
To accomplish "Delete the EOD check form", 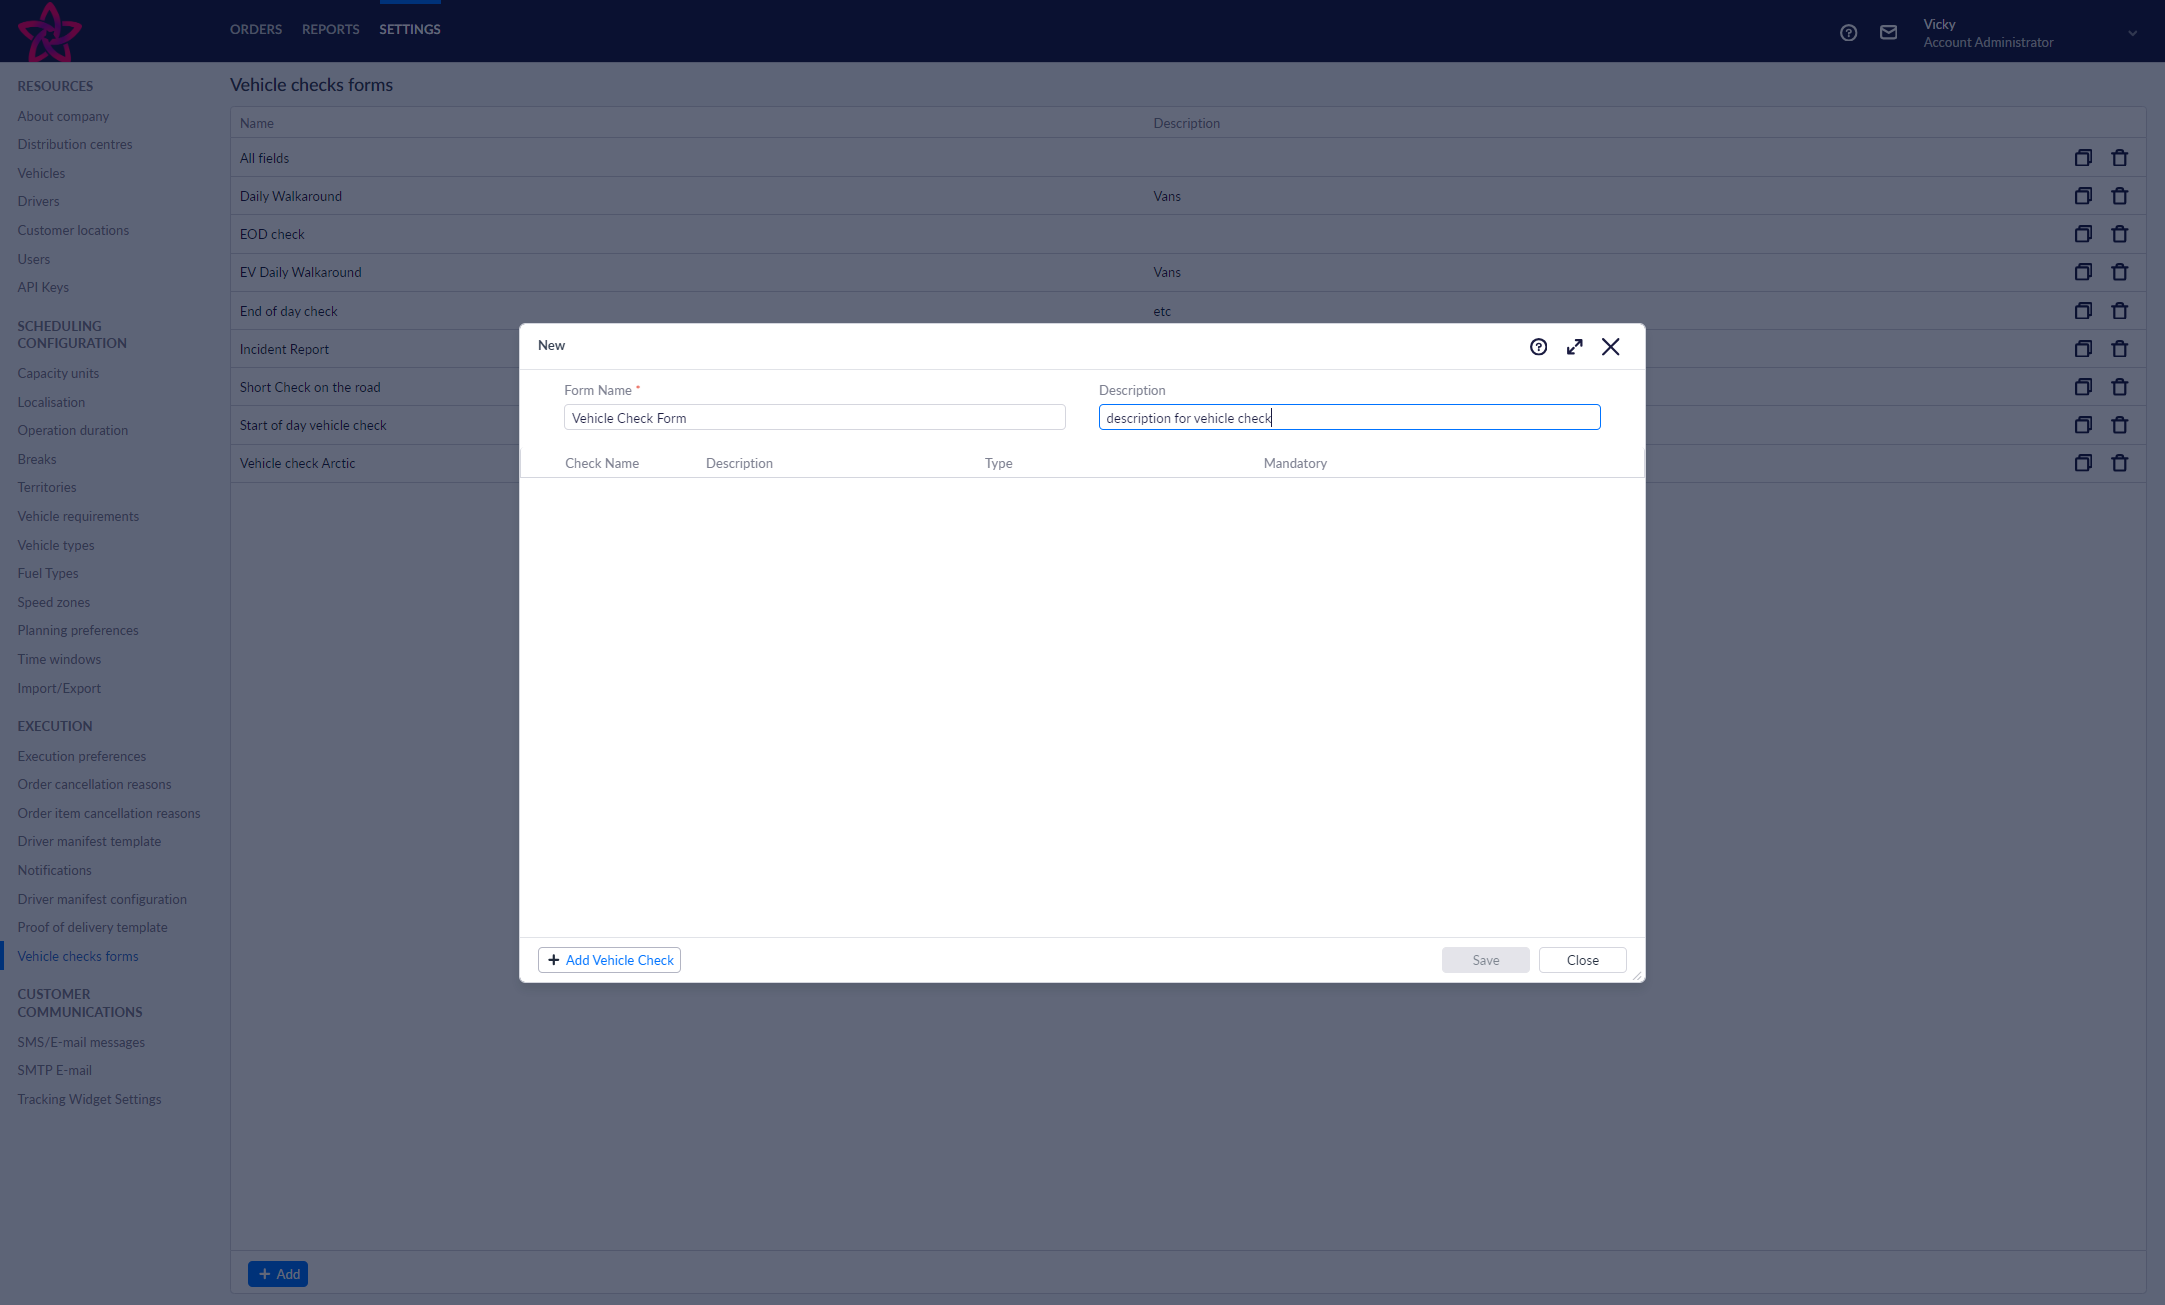I will [2119, 234].
